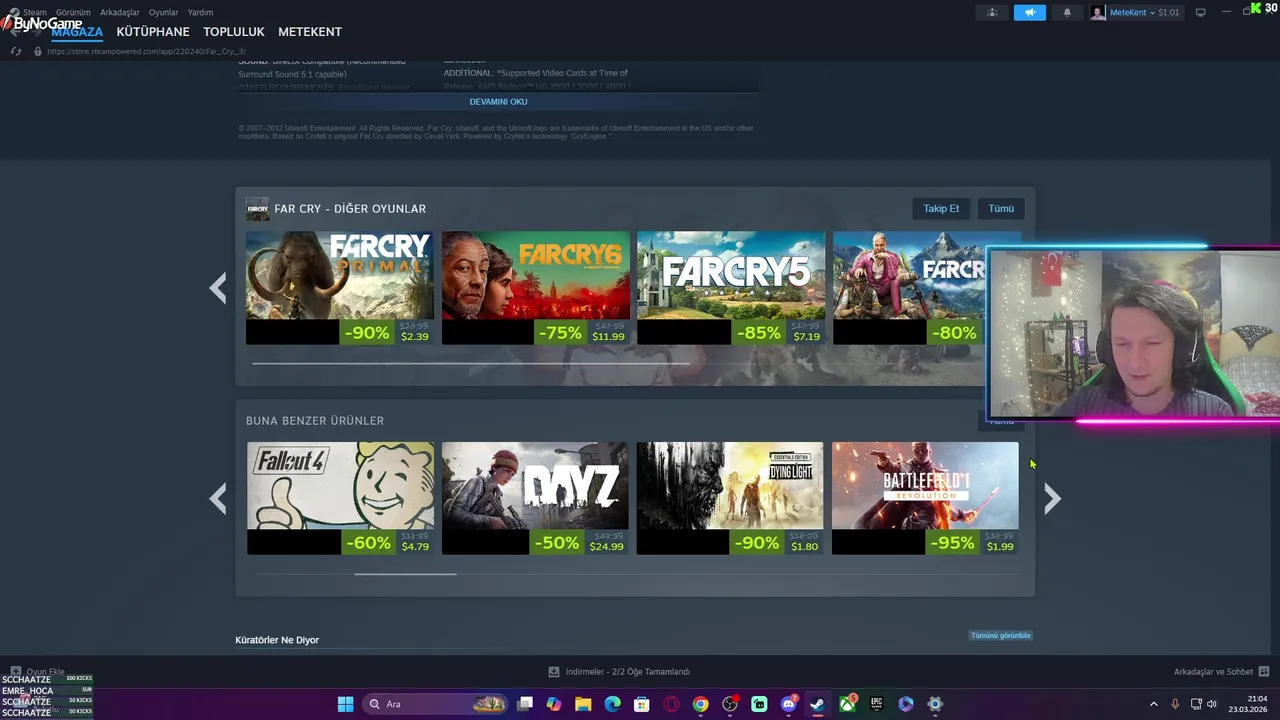Open the Steam friends list icon

tap(992, 12)
